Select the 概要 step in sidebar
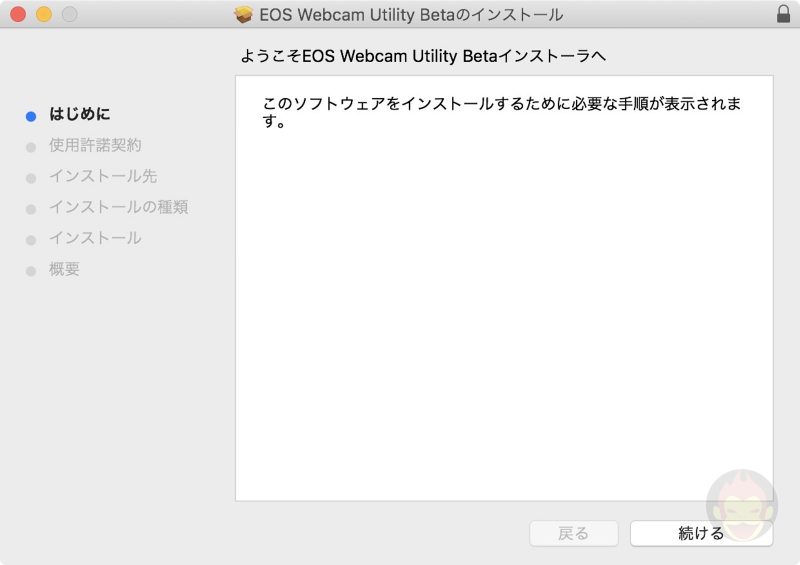 64,269
